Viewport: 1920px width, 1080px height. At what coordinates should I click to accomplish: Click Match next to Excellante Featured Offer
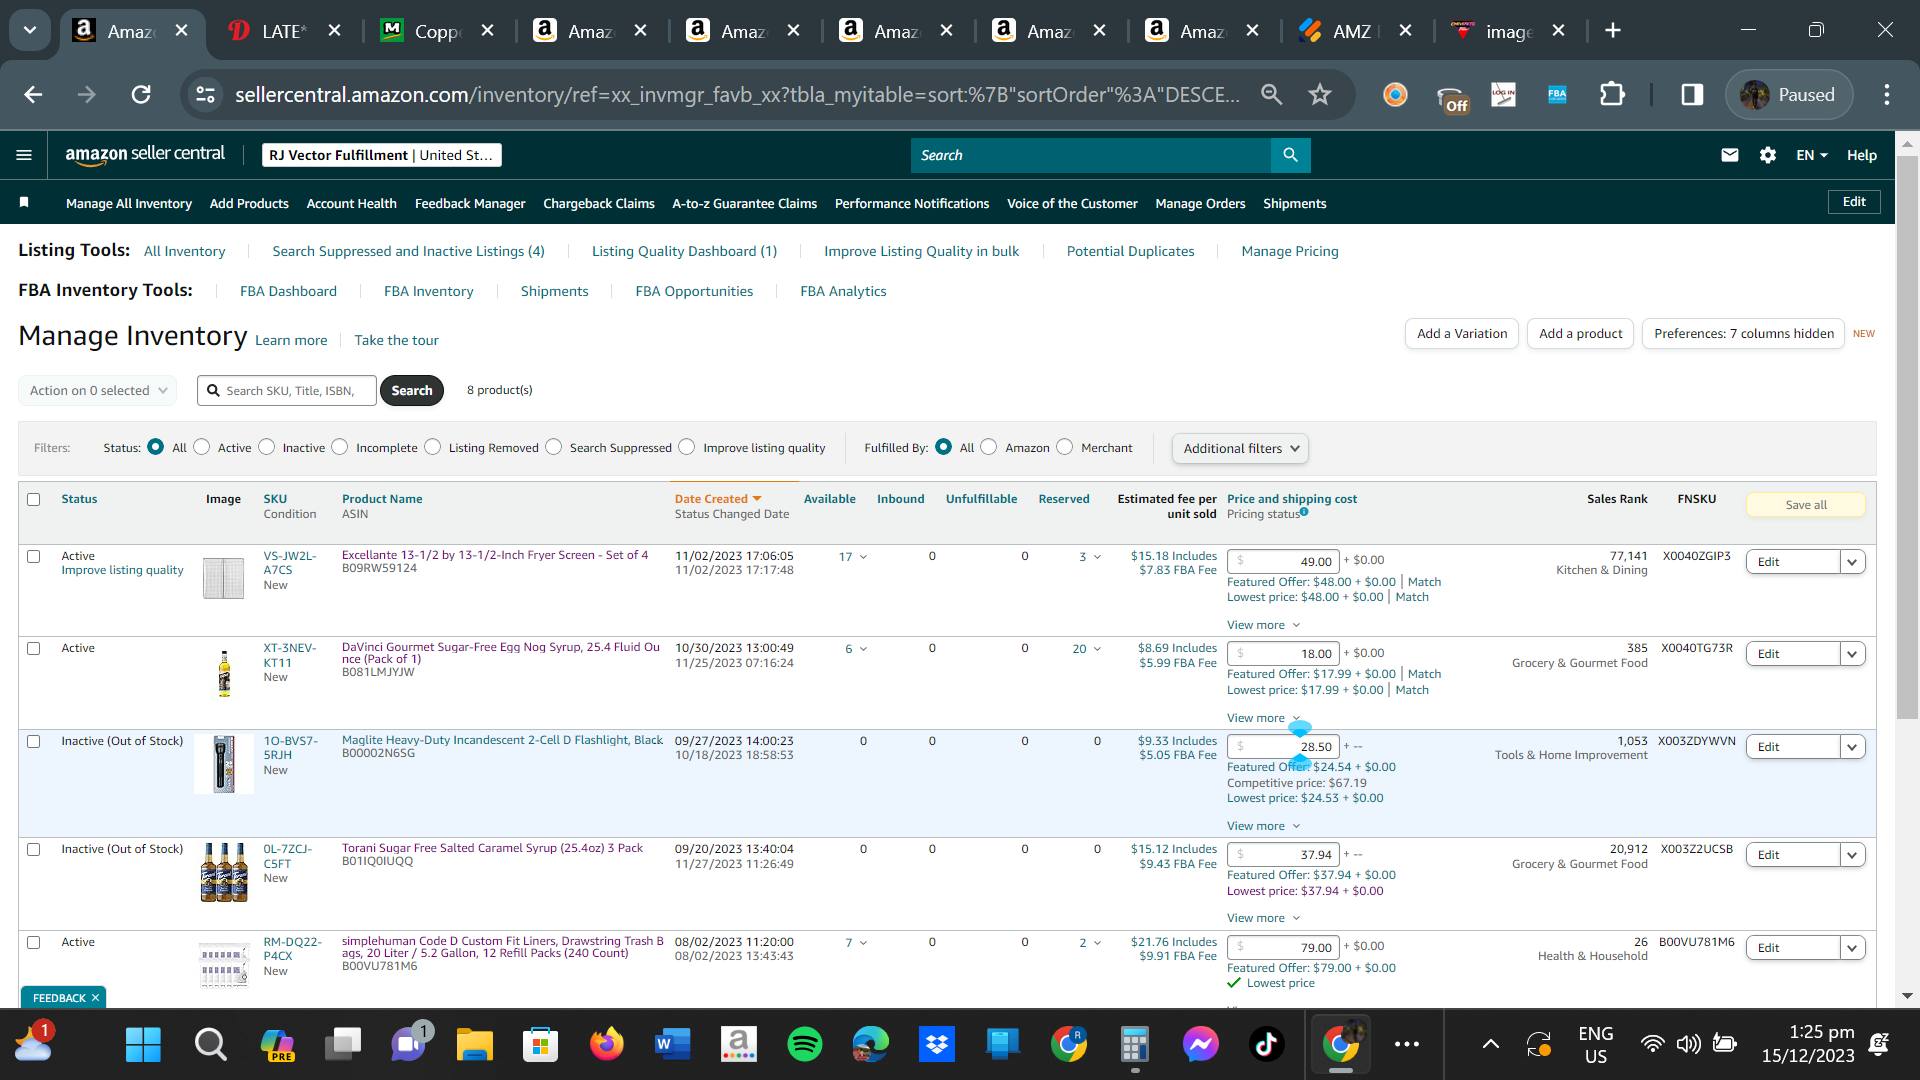[x=1424, y=582]
